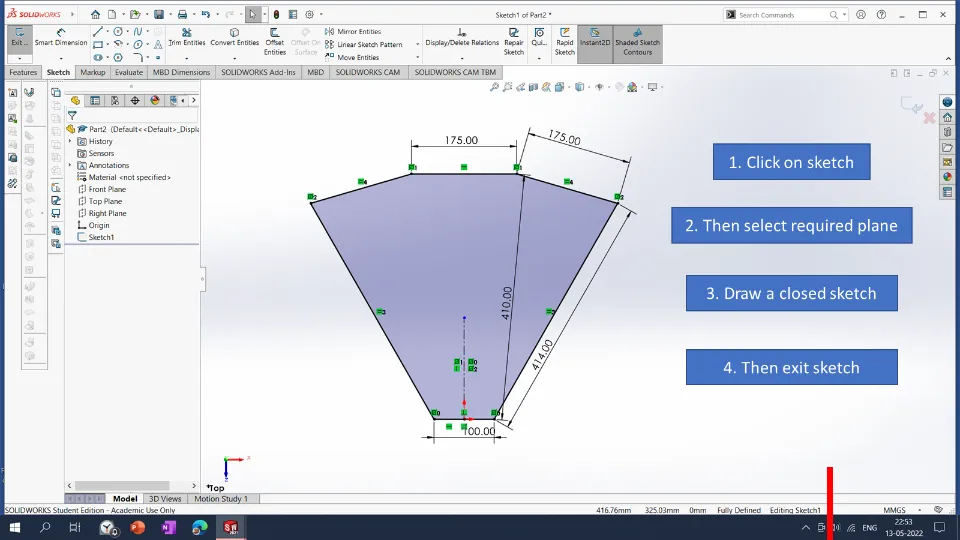Select Front Plane in the feature tree
Screen dimensions: 960x540
(102, 189)
